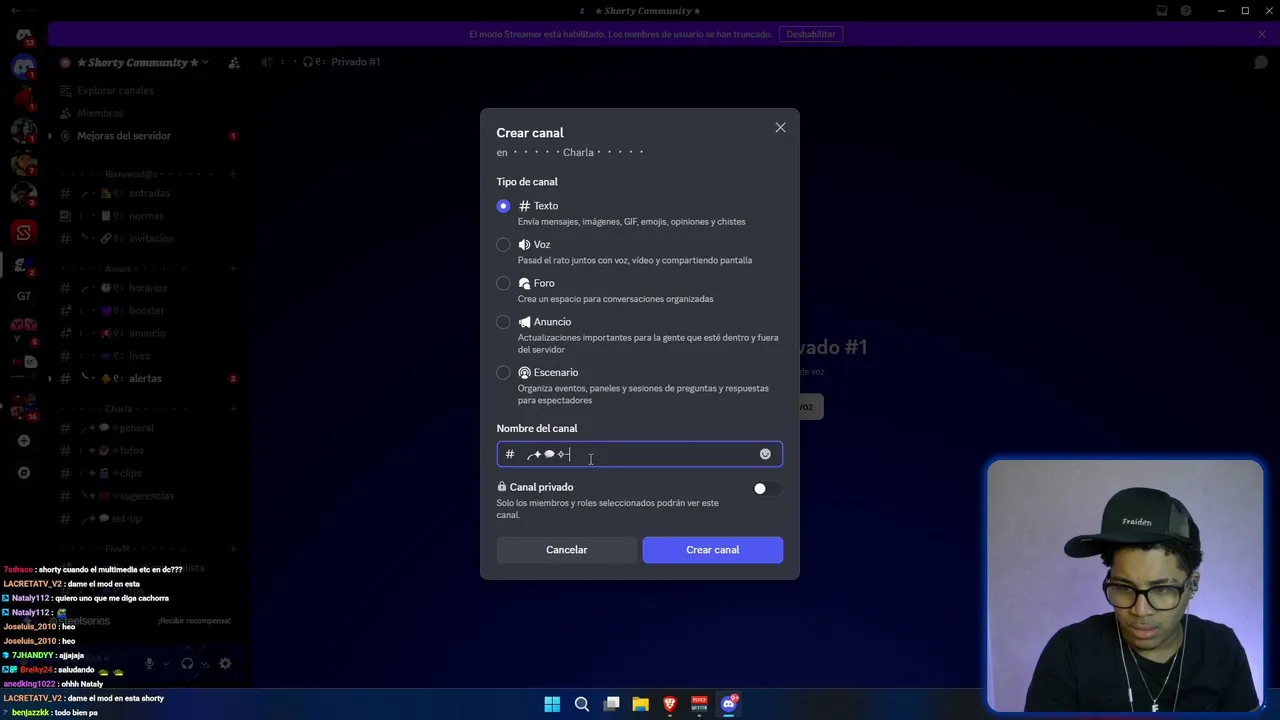Add a channel to the Charla category
The height and width of the screenshot is (720, 1280).
point(233,409)
